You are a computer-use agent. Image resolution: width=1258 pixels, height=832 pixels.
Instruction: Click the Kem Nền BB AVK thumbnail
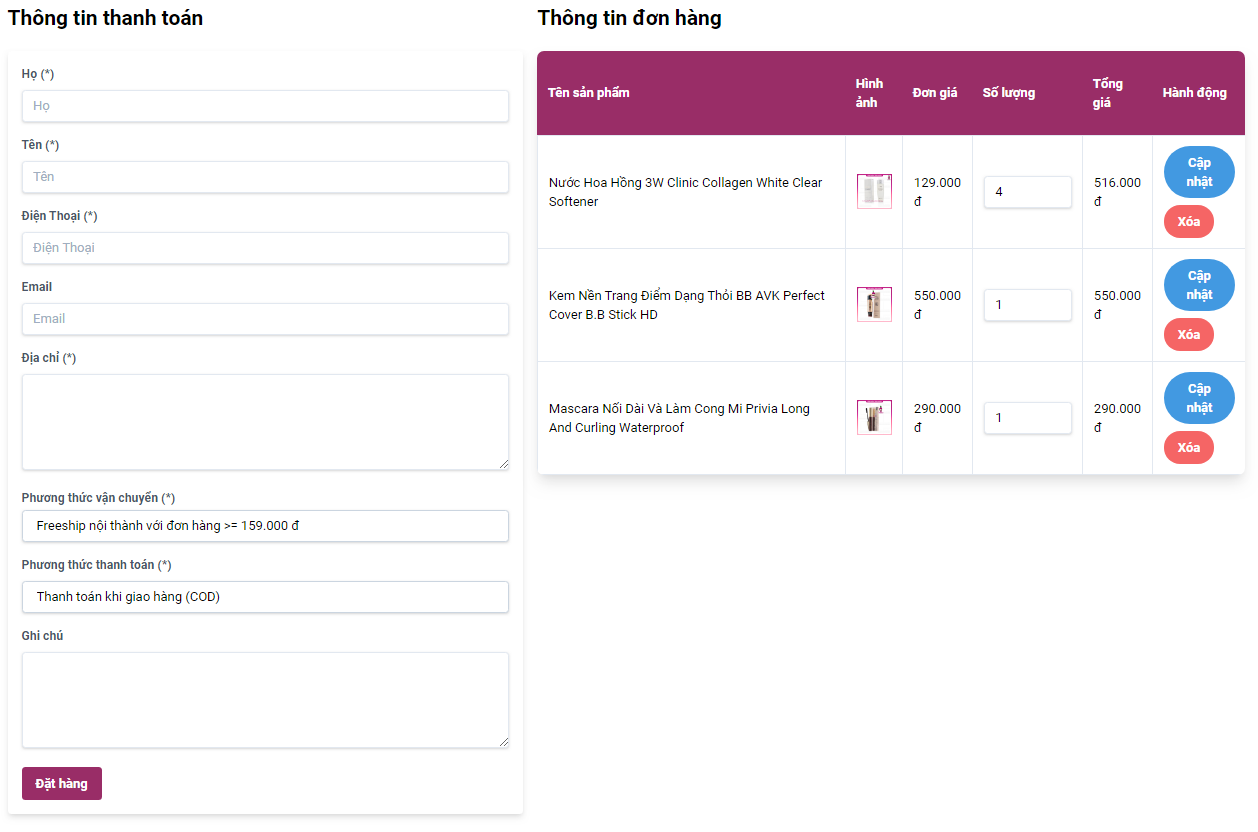874,304
